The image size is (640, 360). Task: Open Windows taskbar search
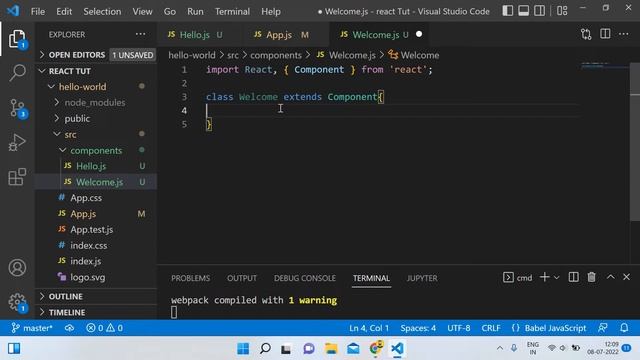265,349
